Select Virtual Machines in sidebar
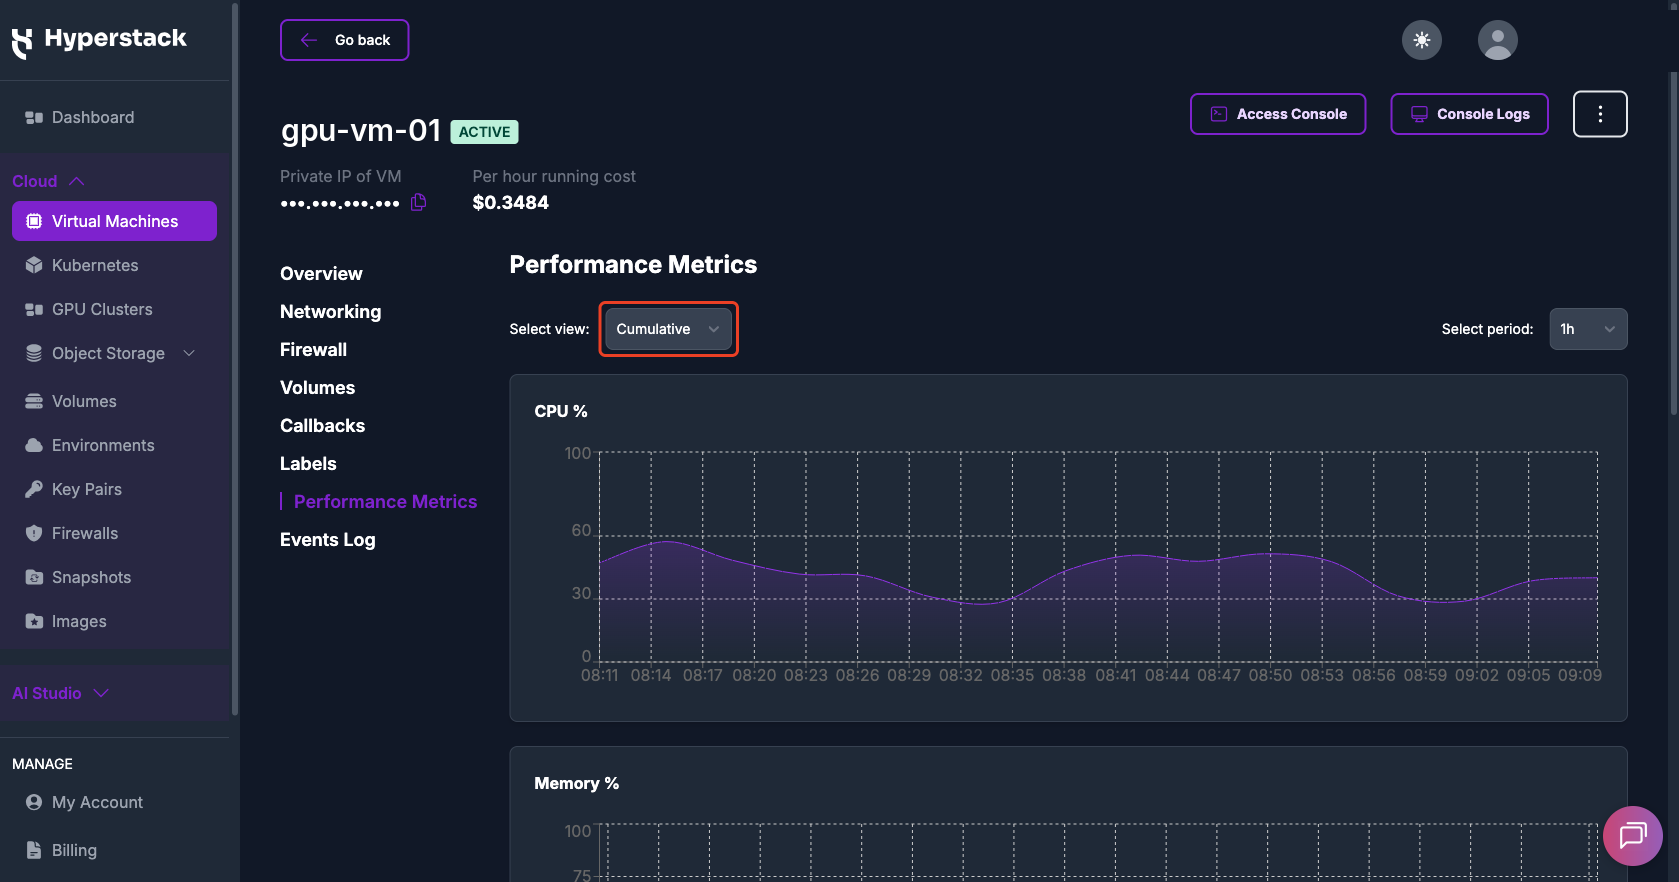1679x882 pixels. click(115, 221)
